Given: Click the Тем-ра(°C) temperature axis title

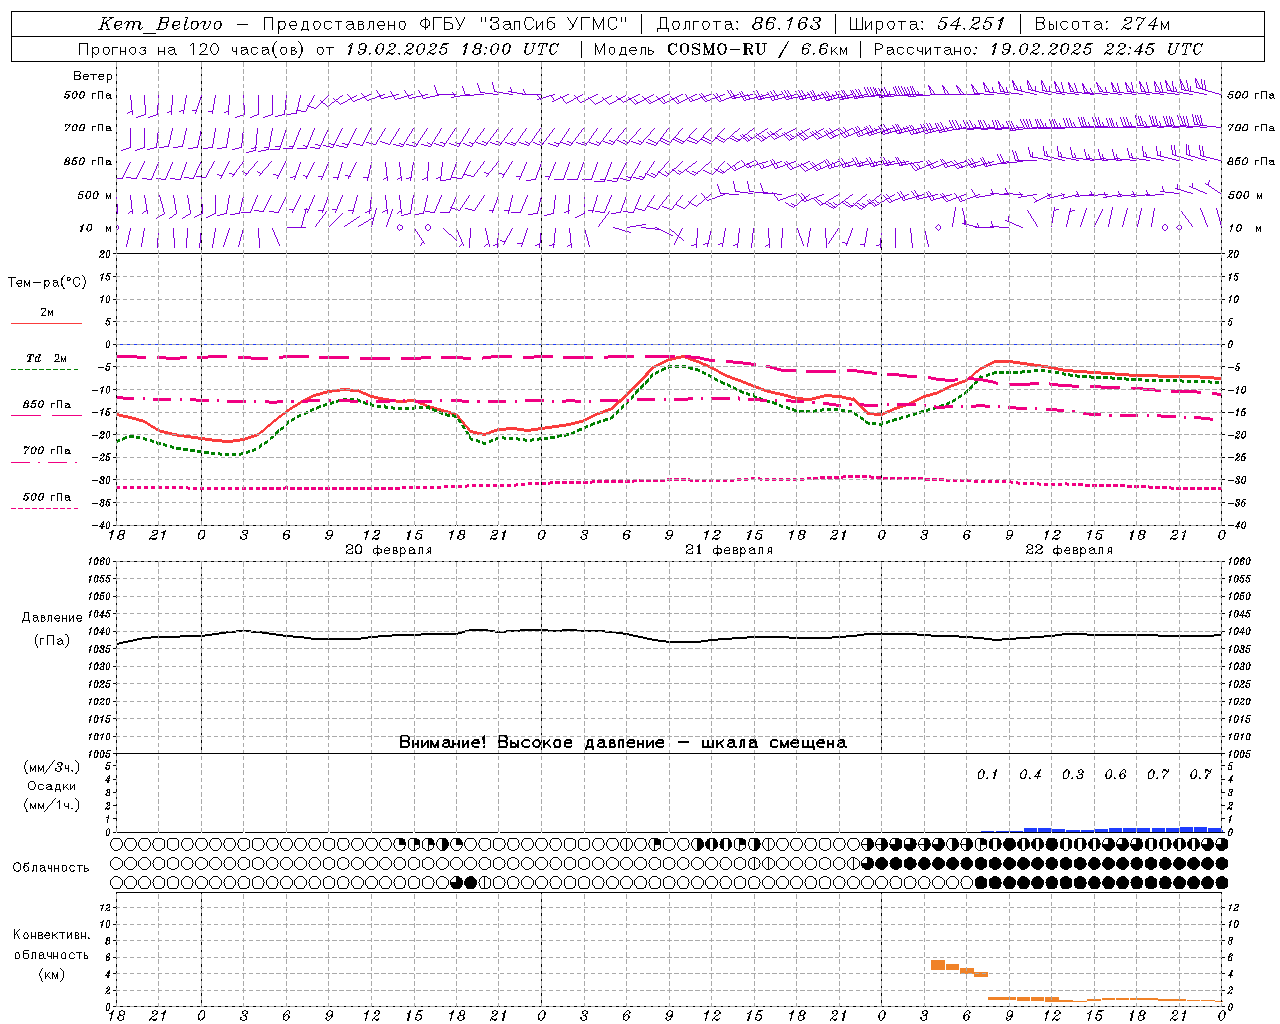Looking at the screenshot, I should [x=47, y=283].
